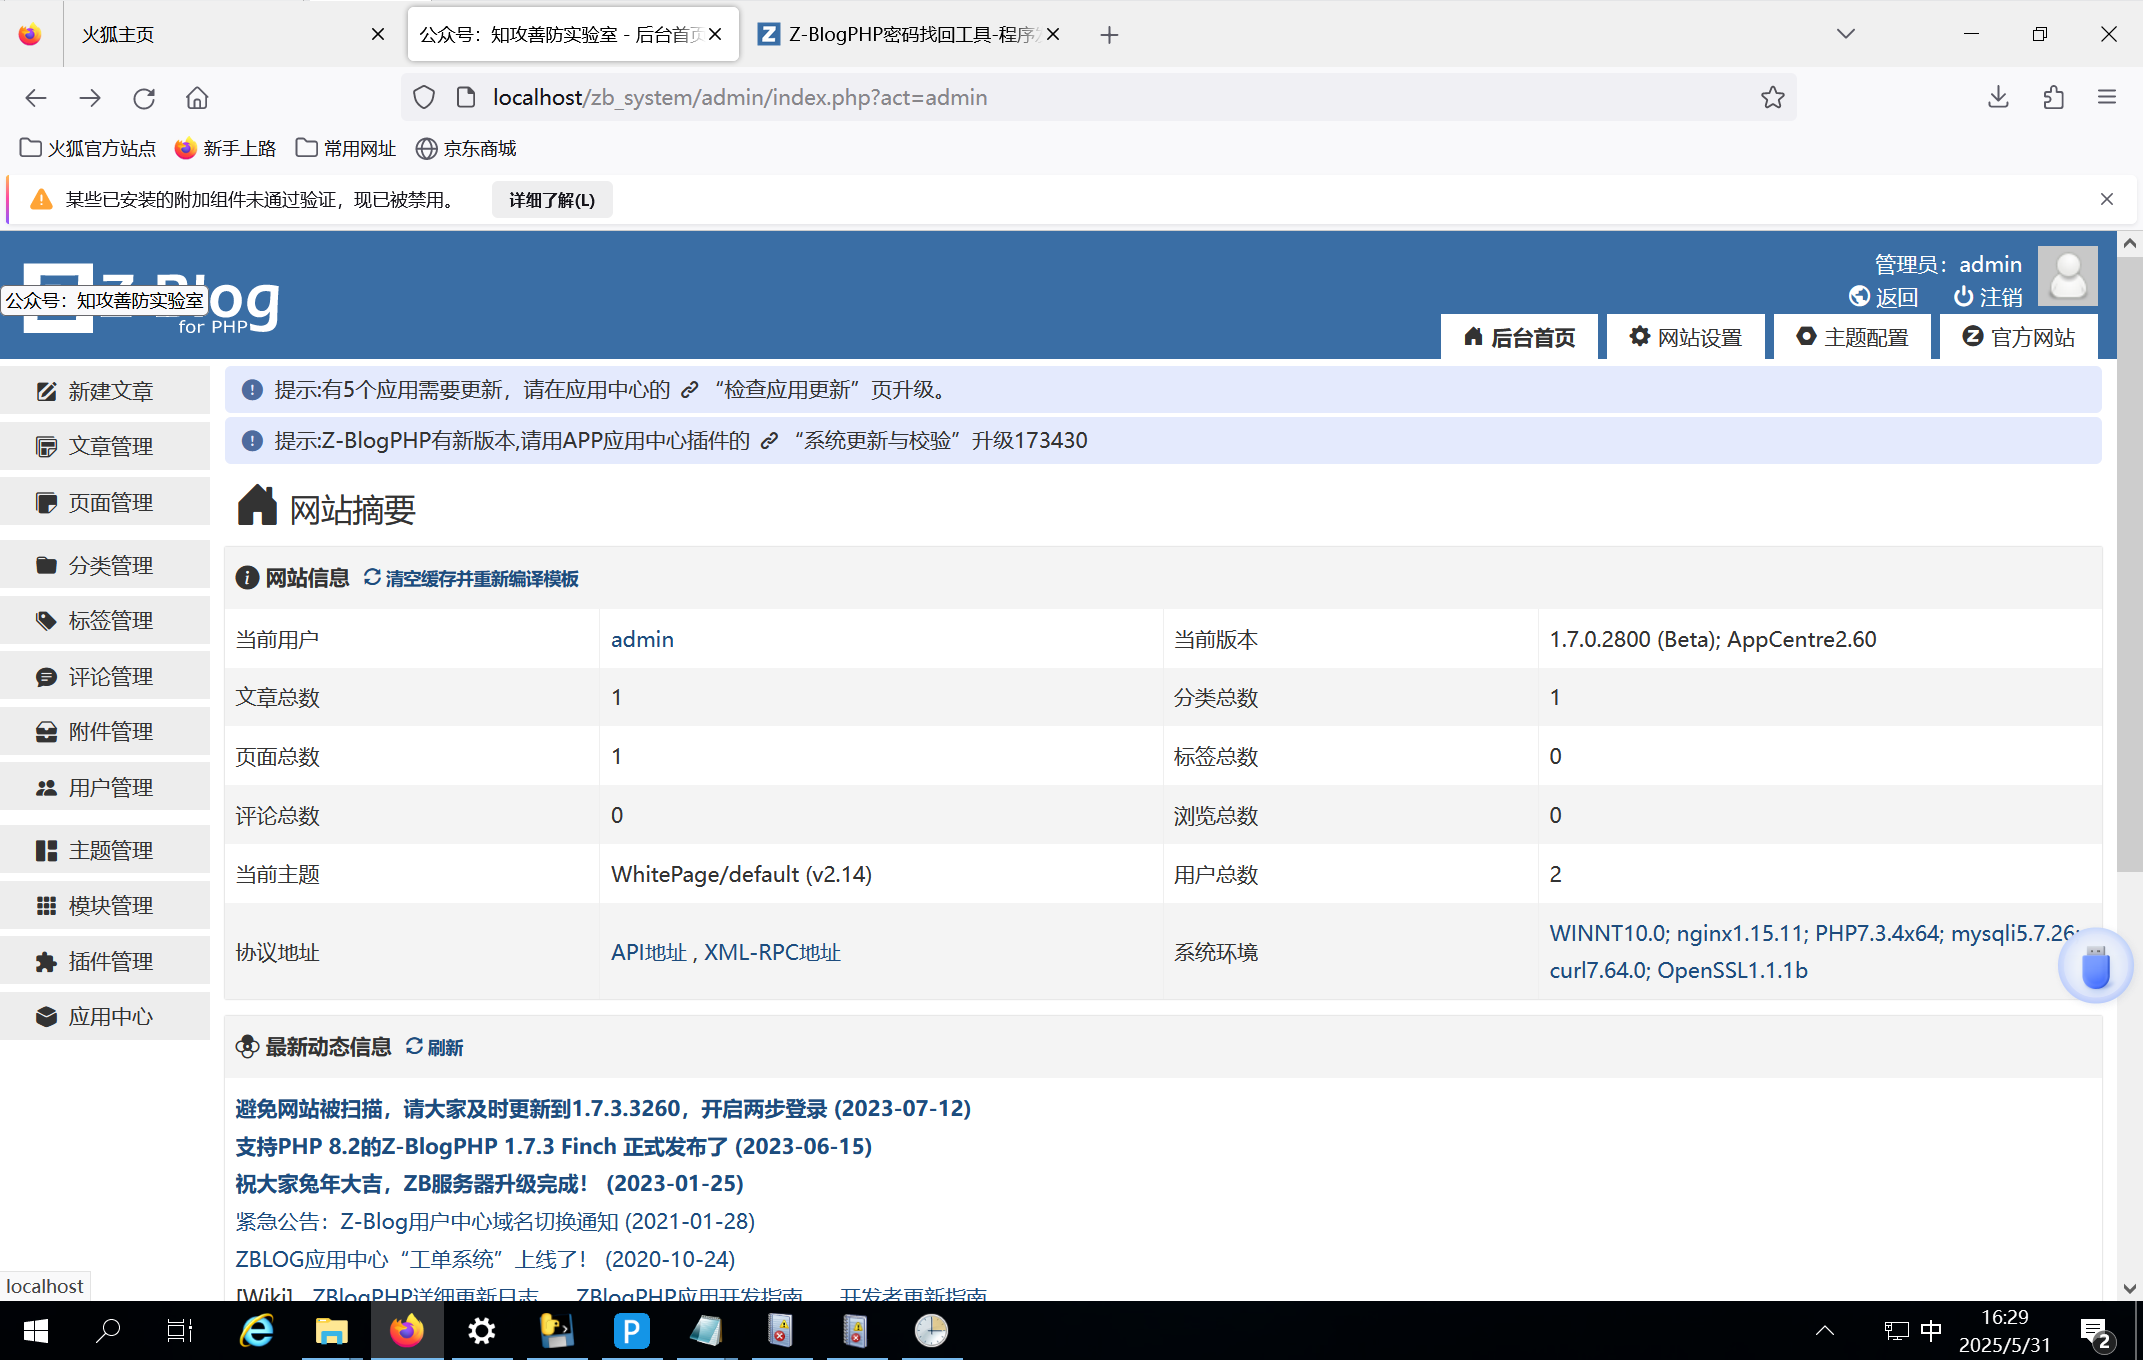Screen dimensions: 2143x1360
Task: Click the 注销 logout power icon
Action: 1963,297
